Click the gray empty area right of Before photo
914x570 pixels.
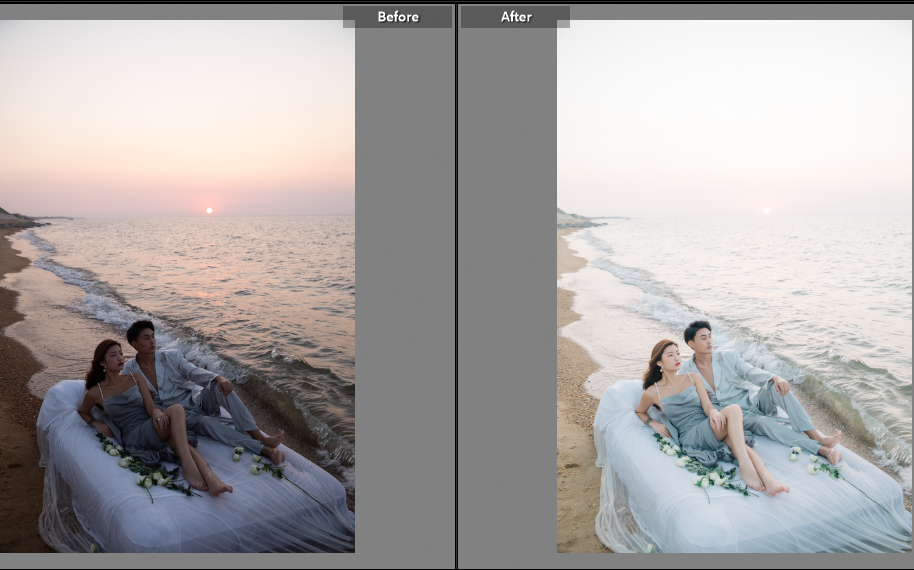point(404,300)
